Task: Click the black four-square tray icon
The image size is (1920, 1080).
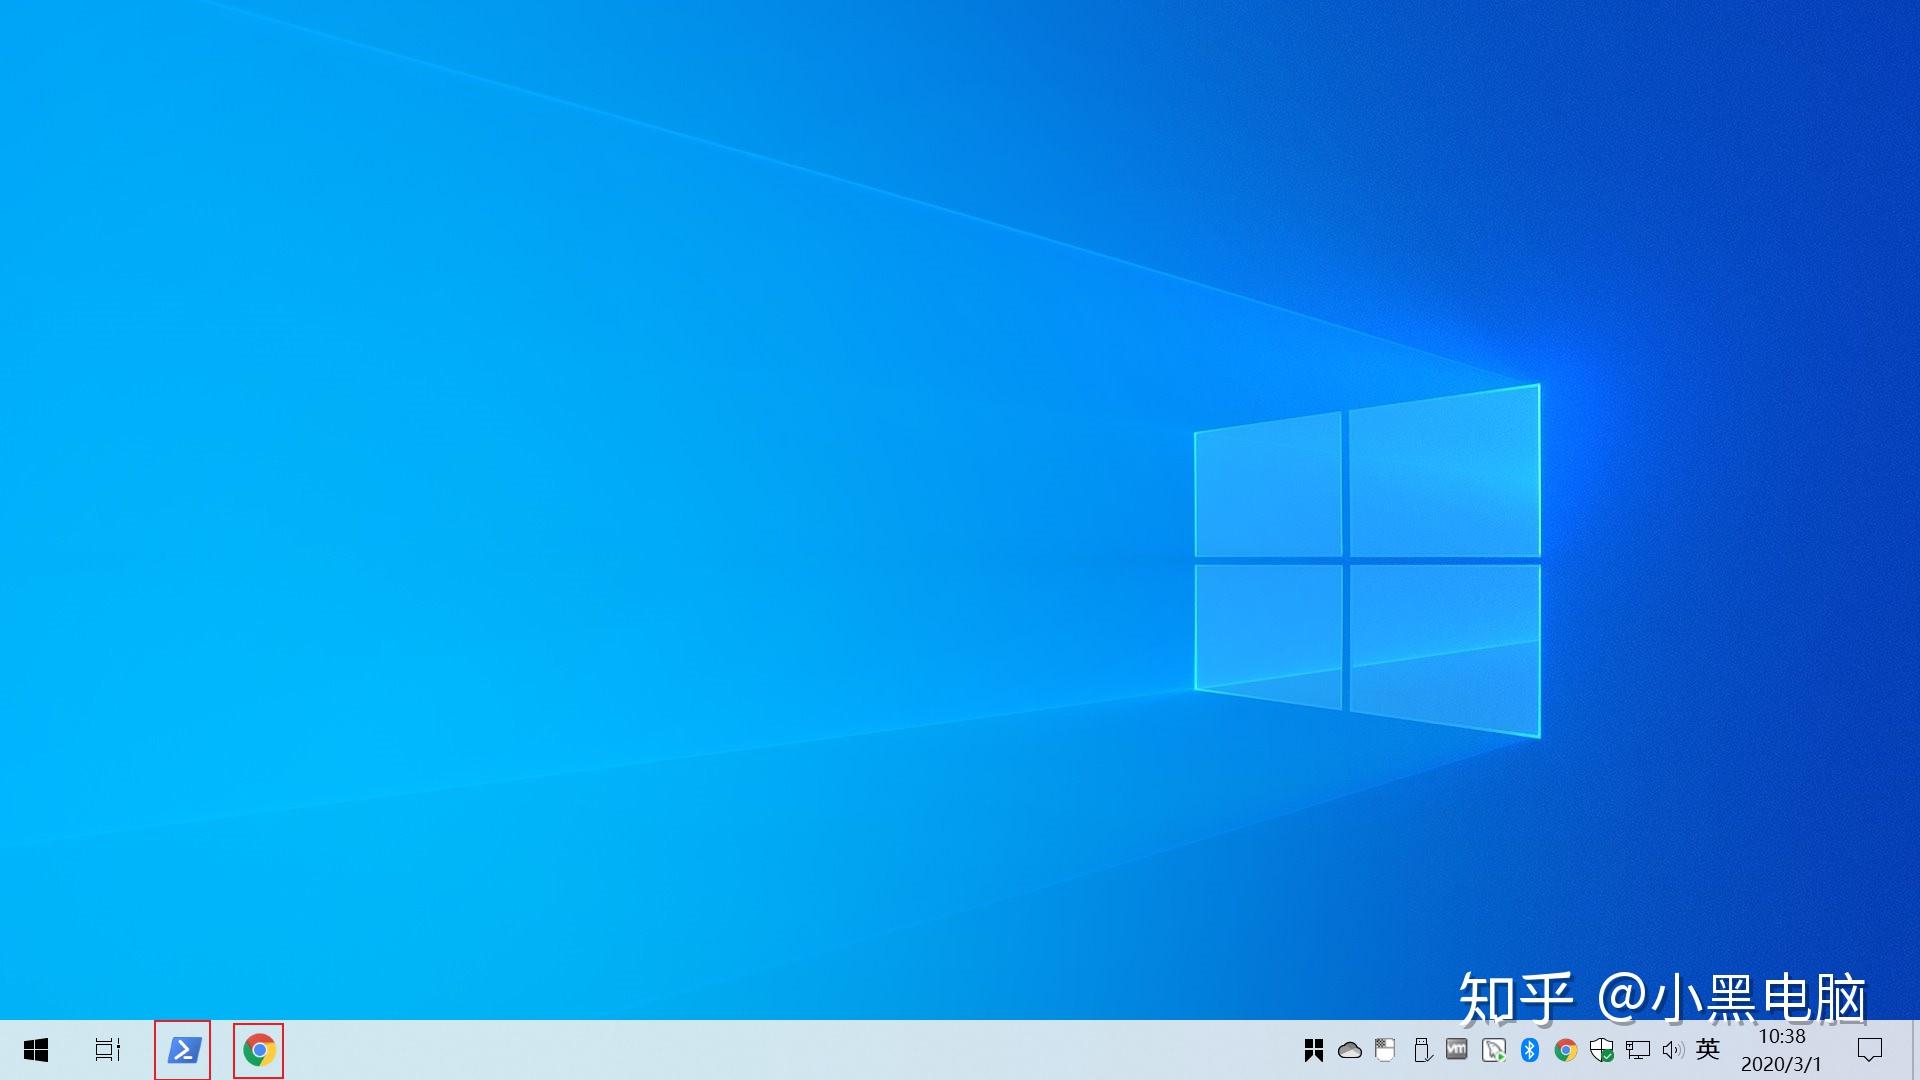Action: click(1314, 1050)
